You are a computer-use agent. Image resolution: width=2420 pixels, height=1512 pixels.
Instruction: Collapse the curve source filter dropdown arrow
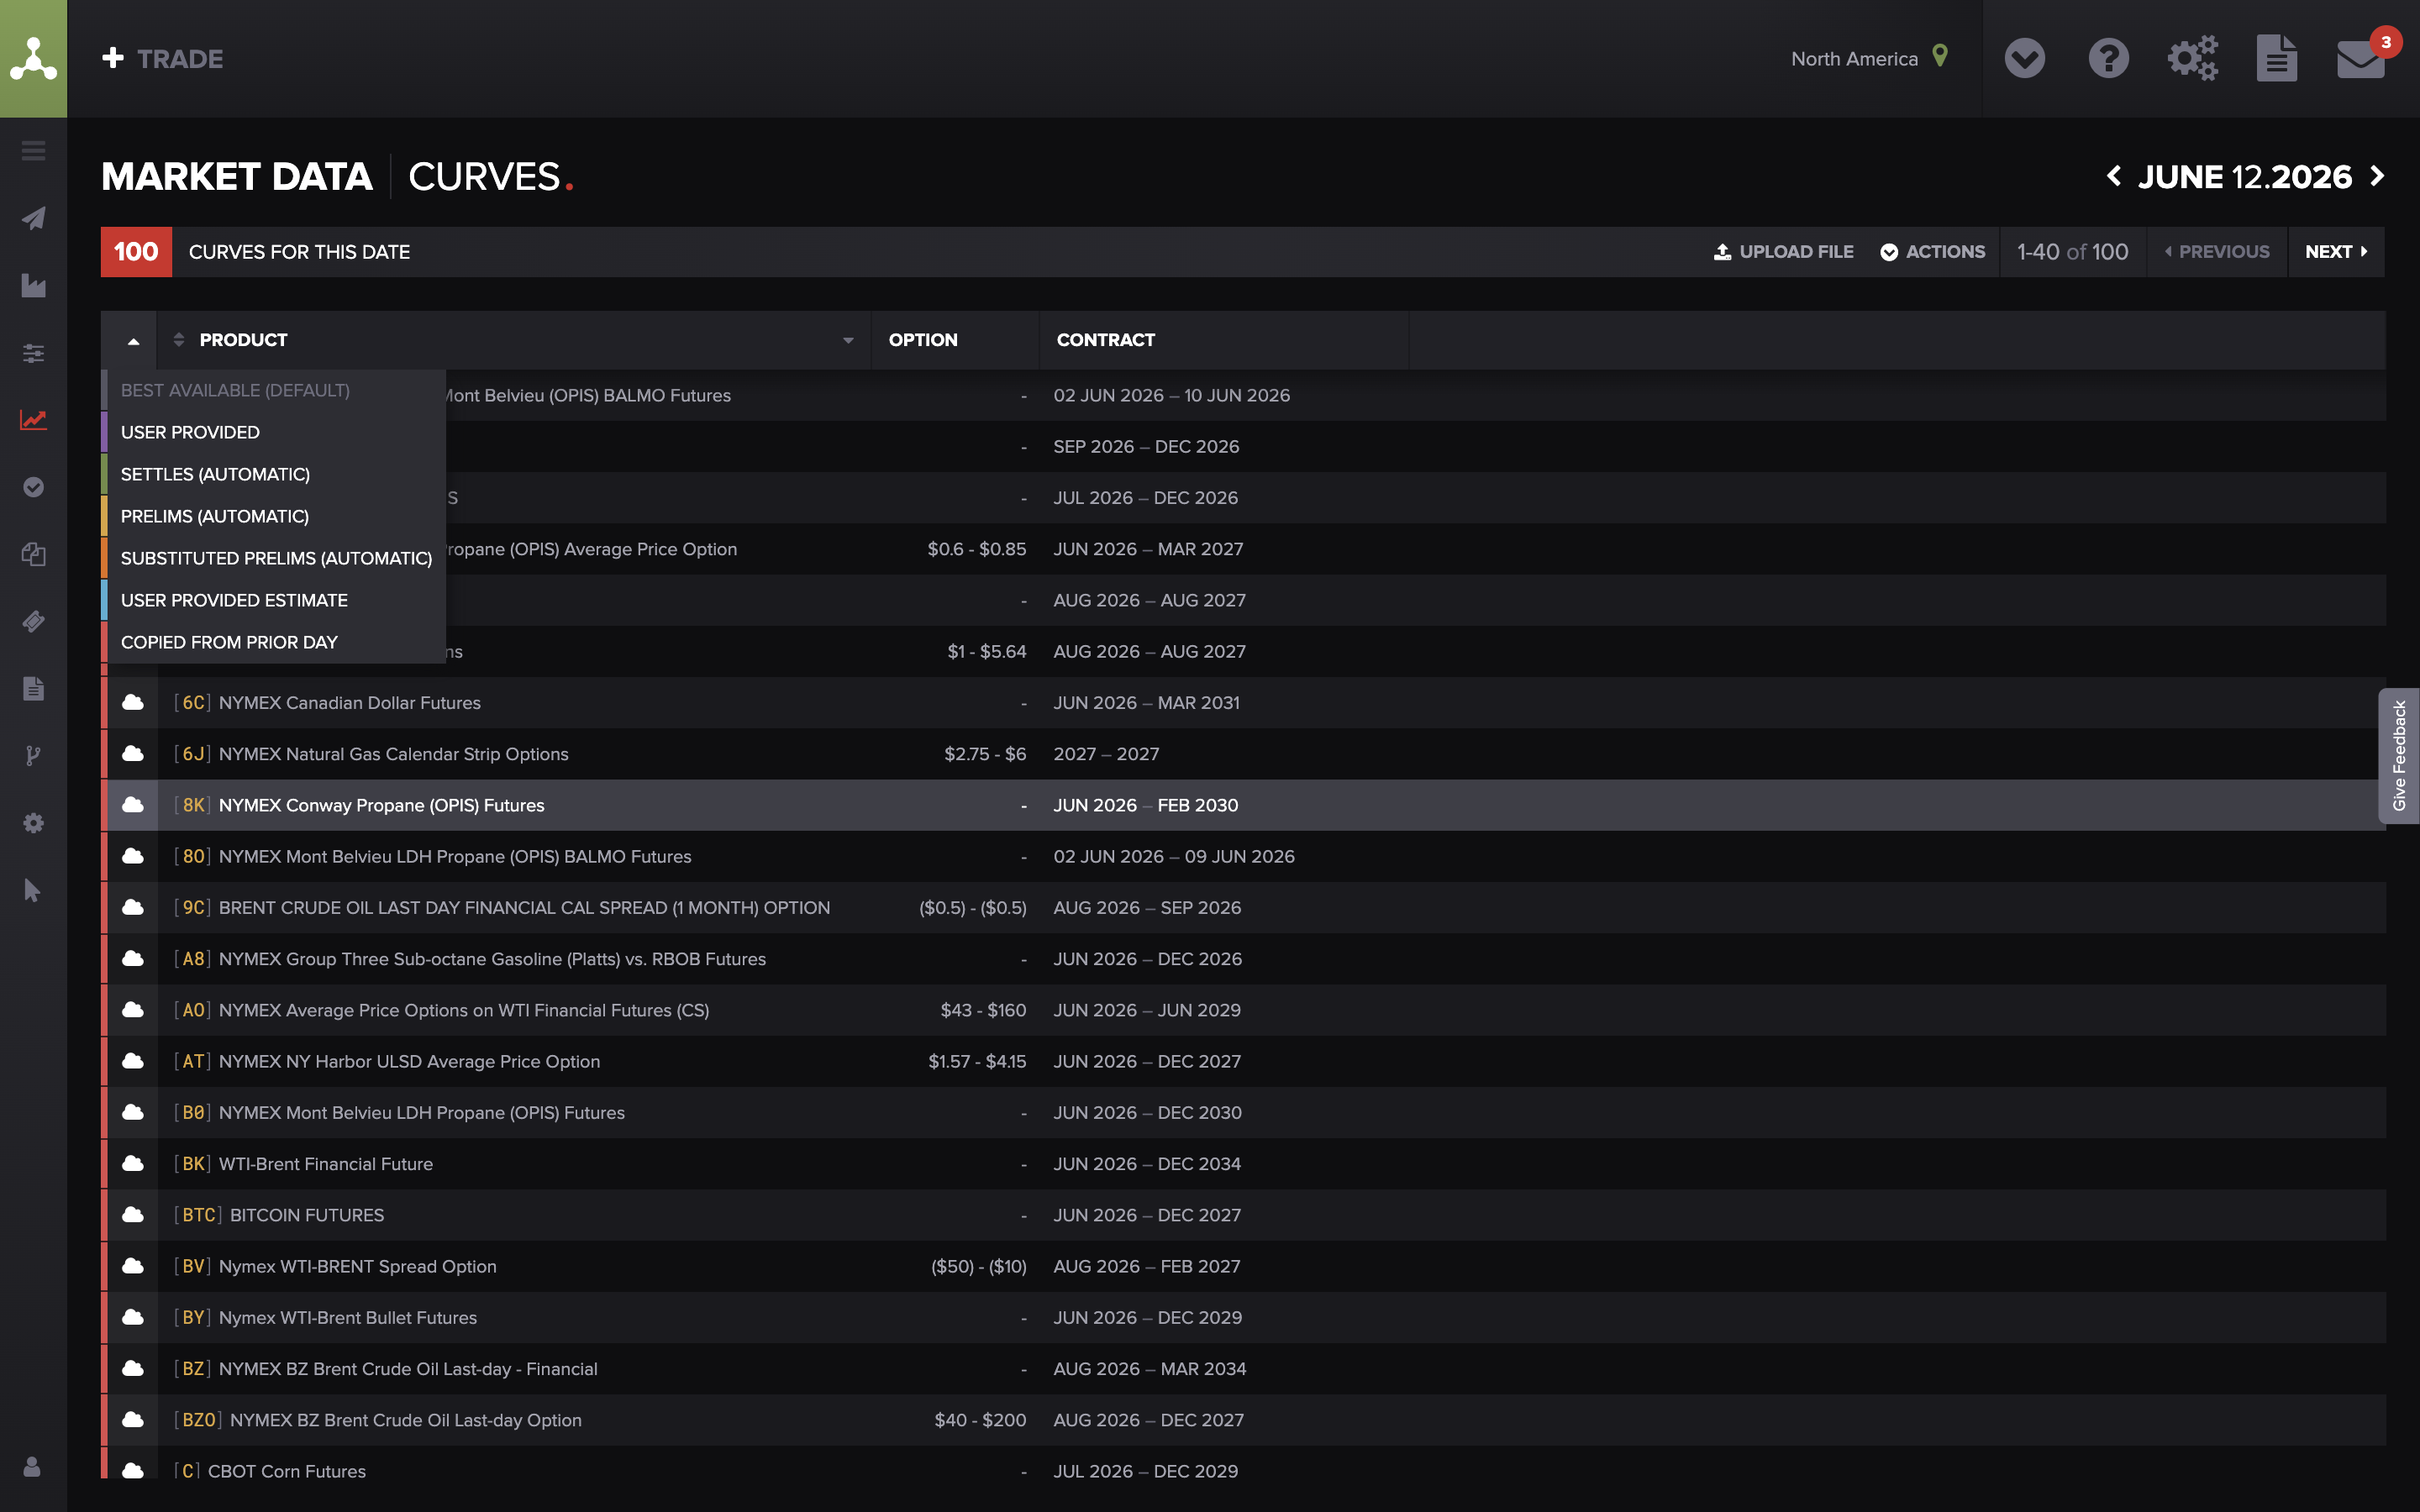tap(133, 341)
